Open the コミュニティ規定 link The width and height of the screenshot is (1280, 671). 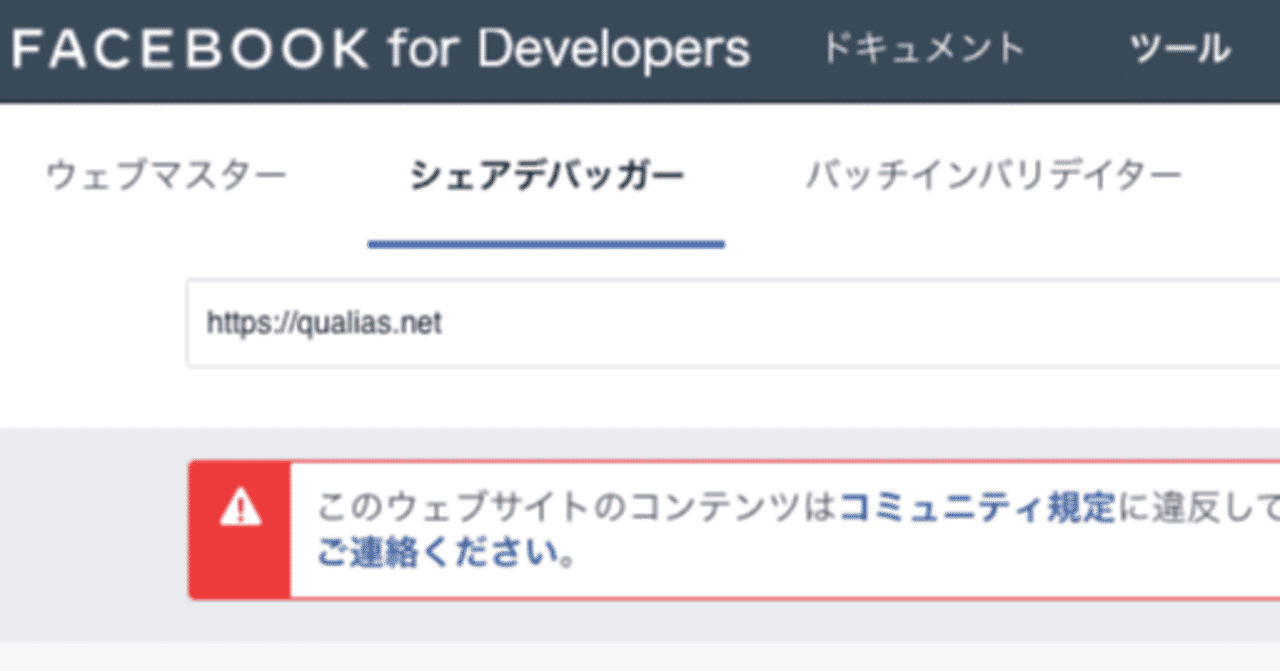point(976,508)
